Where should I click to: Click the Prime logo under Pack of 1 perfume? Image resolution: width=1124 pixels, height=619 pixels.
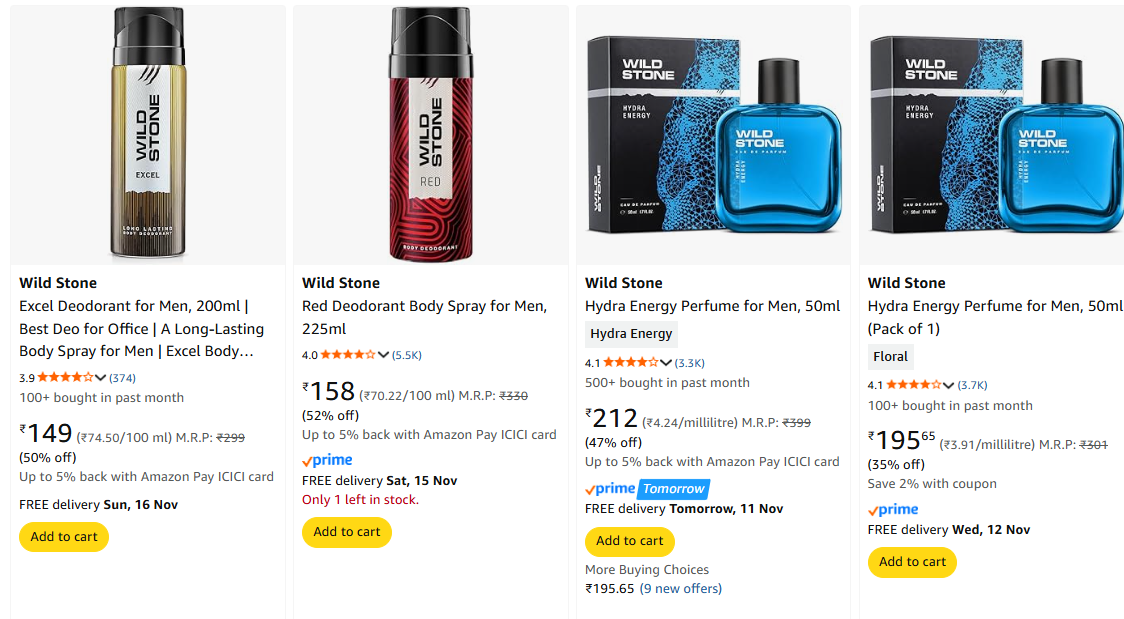[x=893, y=510]
